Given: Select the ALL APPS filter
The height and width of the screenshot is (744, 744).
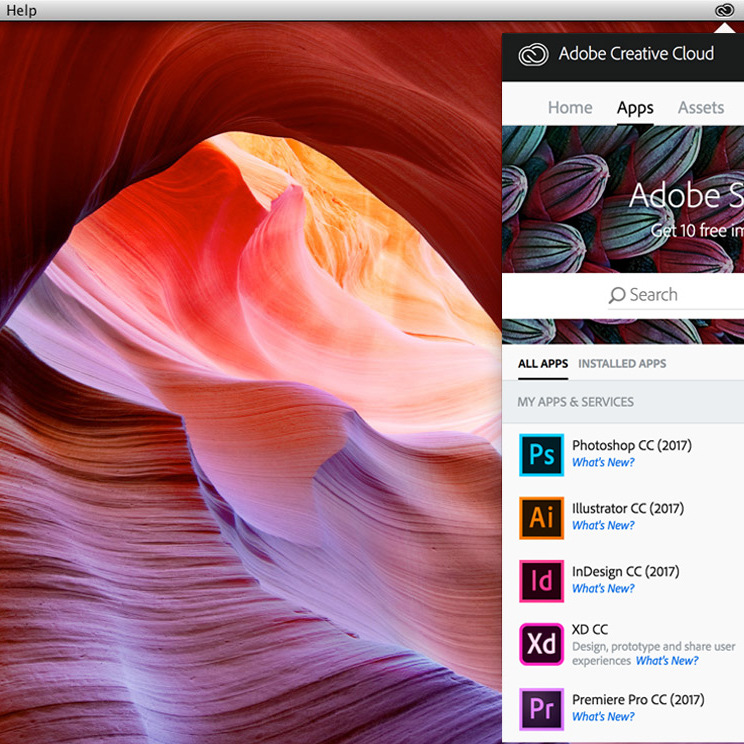Looking at the screenshot, I should coord(543,364).
